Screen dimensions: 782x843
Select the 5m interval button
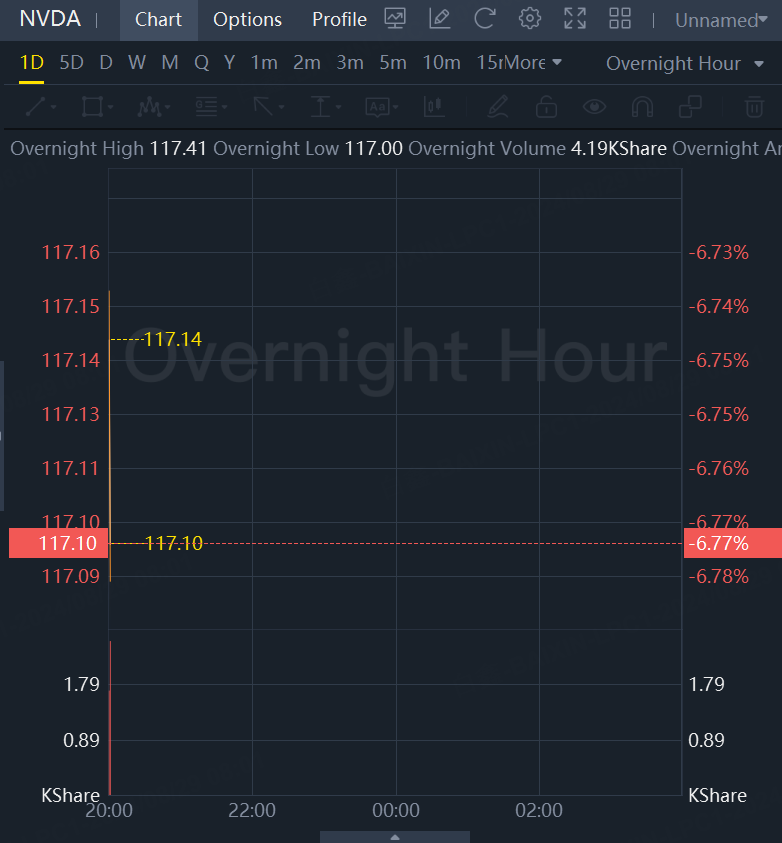[392, 63]
